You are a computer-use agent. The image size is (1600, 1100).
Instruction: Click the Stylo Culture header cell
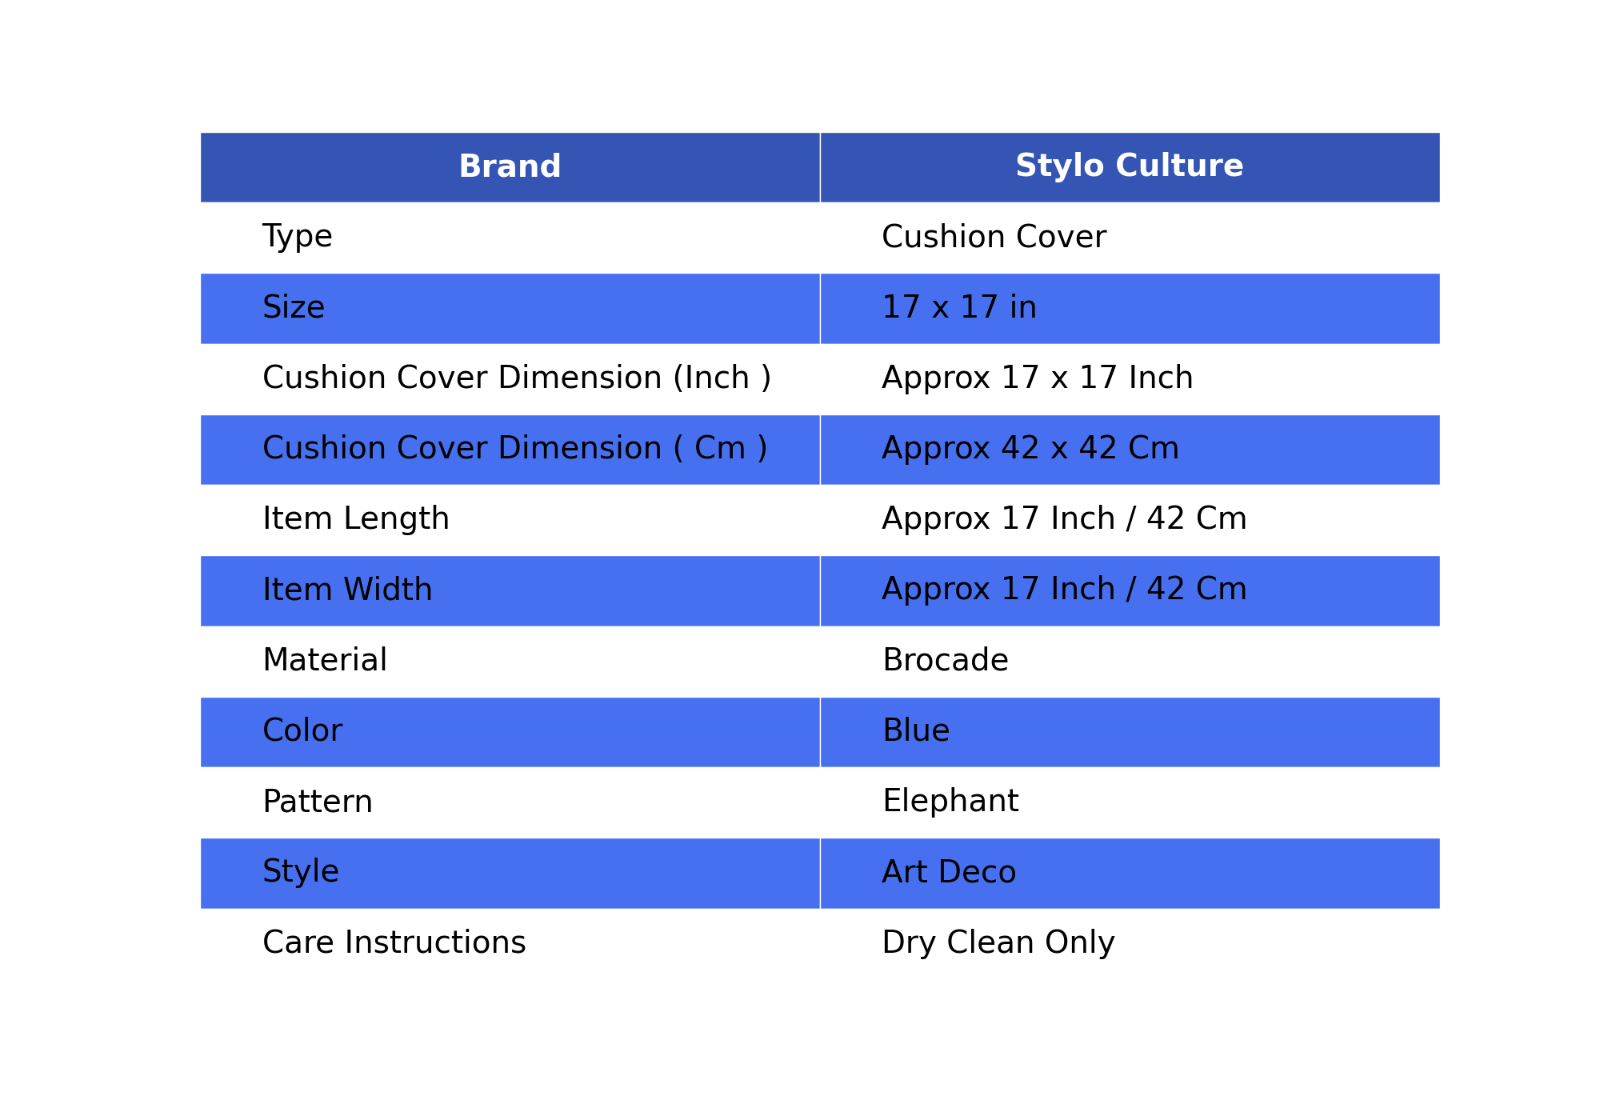[1130, 167]
